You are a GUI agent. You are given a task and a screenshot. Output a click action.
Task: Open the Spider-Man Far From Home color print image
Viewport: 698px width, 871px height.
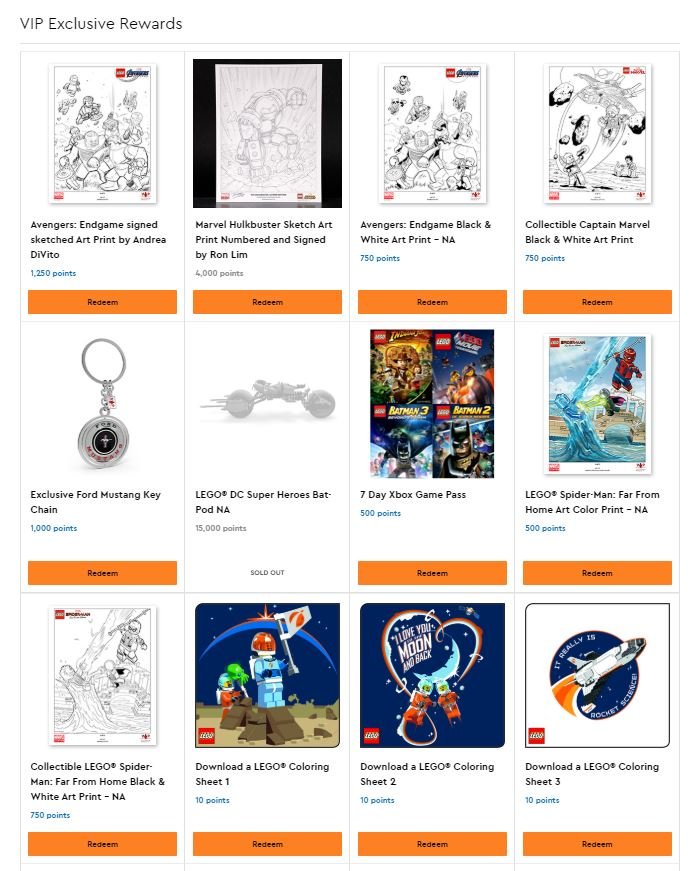click(597, 404)
